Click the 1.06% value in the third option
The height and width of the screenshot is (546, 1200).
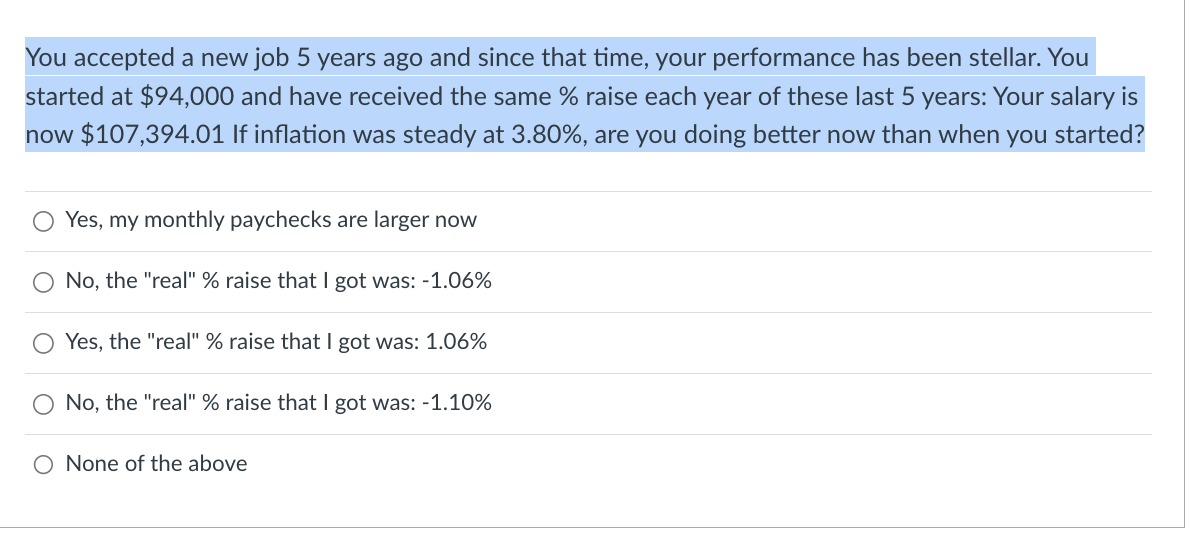point(456,342)
